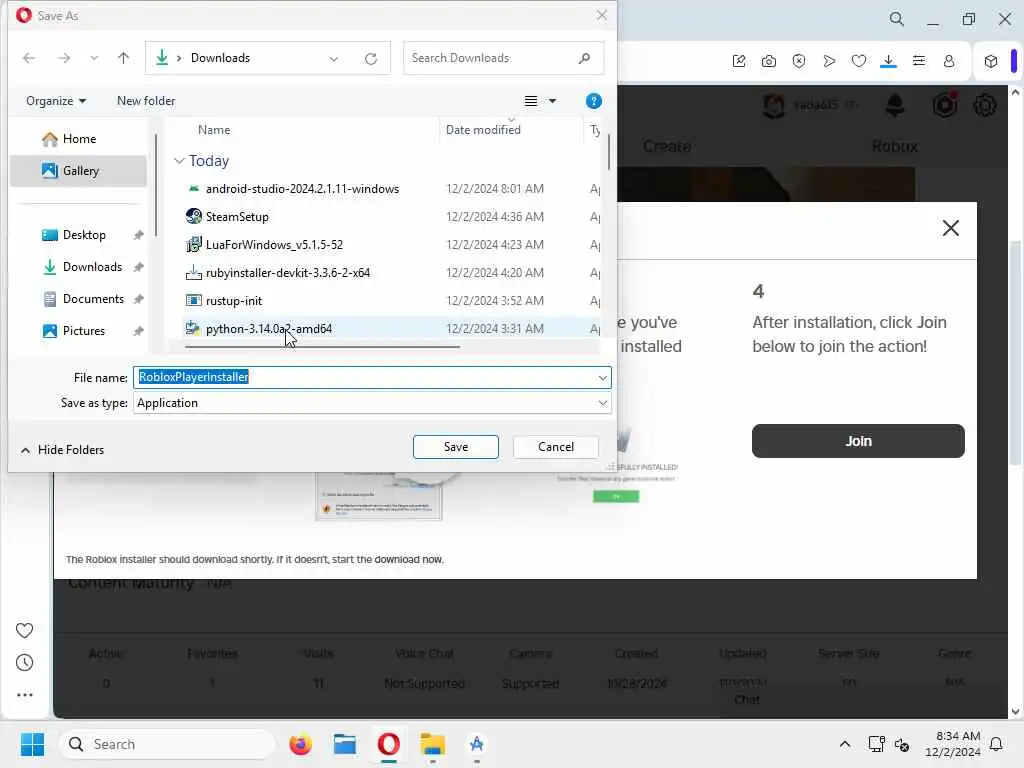
Task: Open Opera bookmarks heart toolbar icon
Action: (859, 61)
